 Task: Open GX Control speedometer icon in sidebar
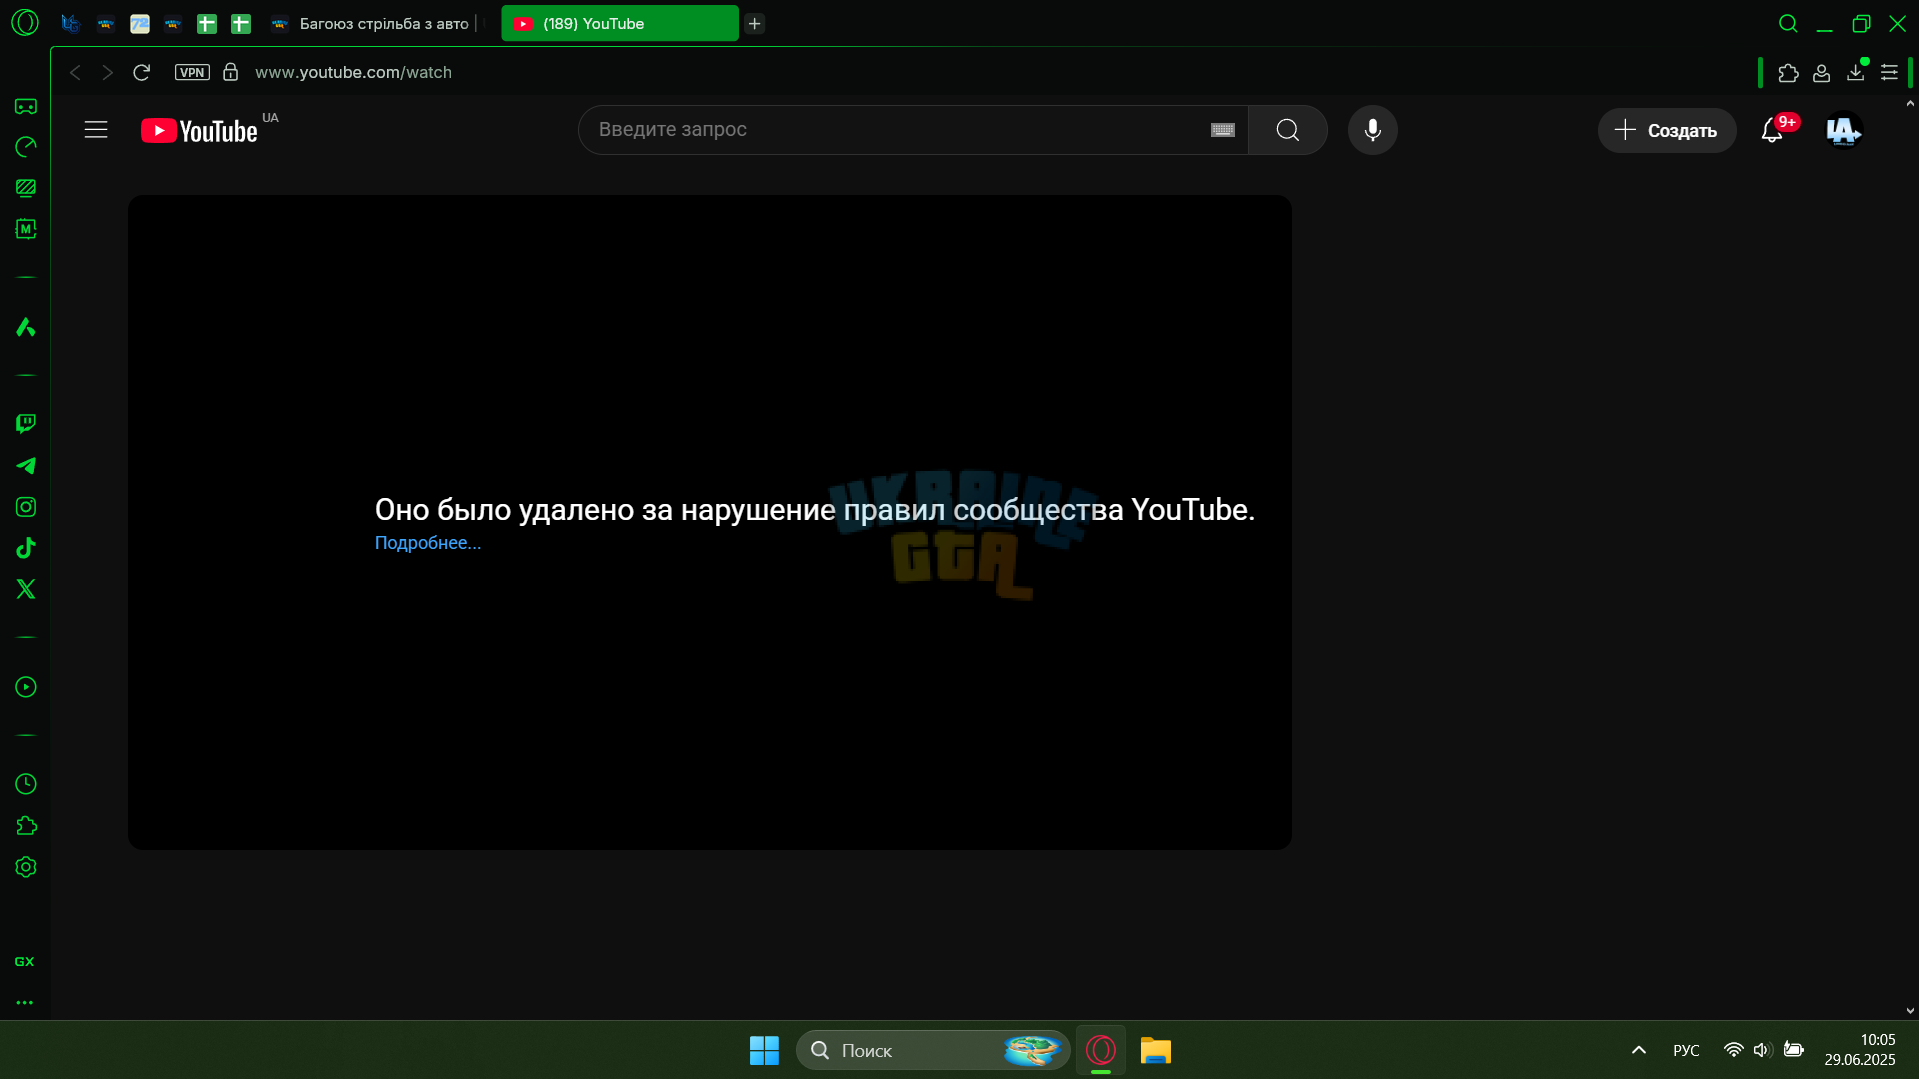(26, 147)
